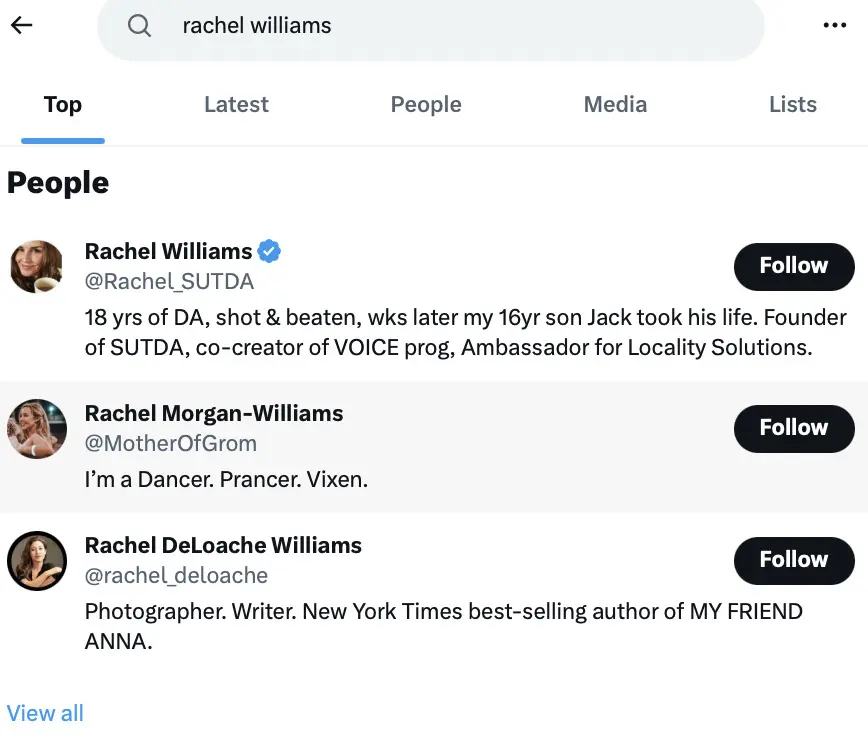The image size is (868, 754).
Task: Follow Rachel Williams @Rachel_SUTDA
Action: (793, 266)
